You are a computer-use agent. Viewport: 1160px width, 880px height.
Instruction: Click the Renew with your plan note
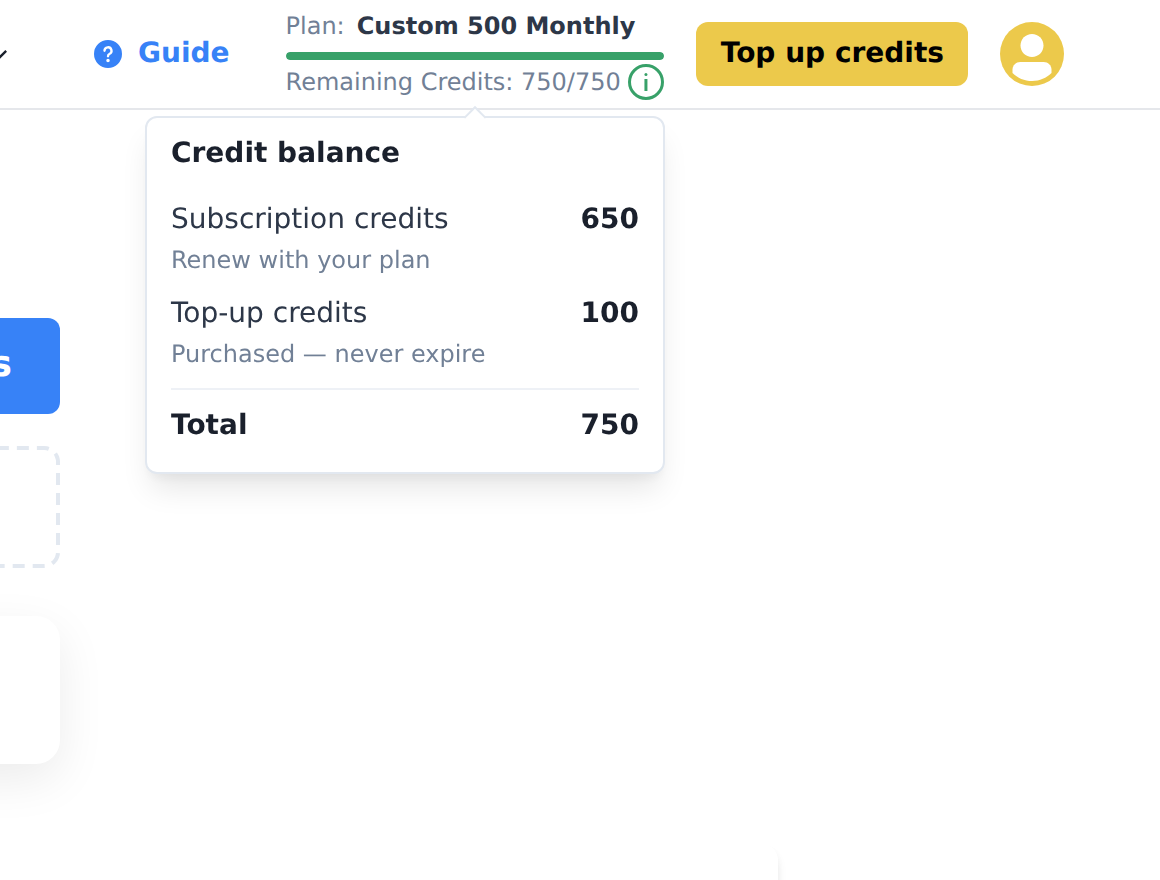(300, 260)
